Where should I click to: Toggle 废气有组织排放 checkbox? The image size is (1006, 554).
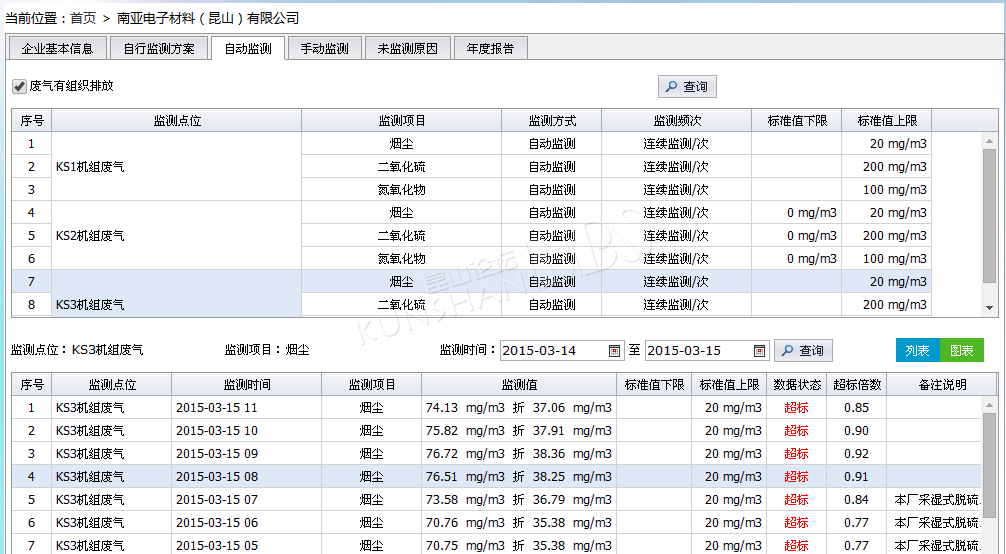pyautogui.click(x=19, y=86)
